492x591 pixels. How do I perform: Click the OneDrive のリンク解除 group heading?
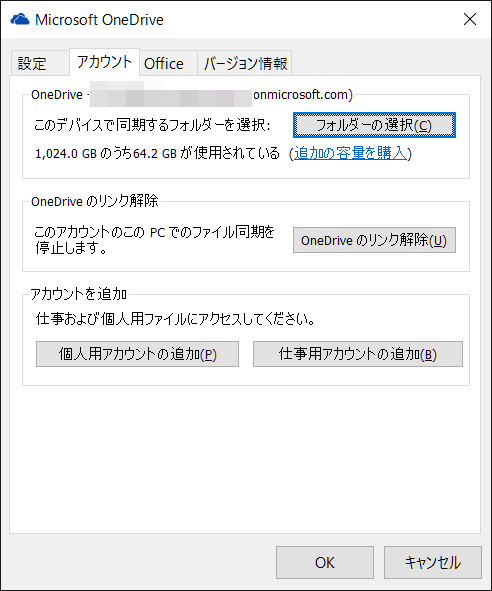(x=95, y=201)
